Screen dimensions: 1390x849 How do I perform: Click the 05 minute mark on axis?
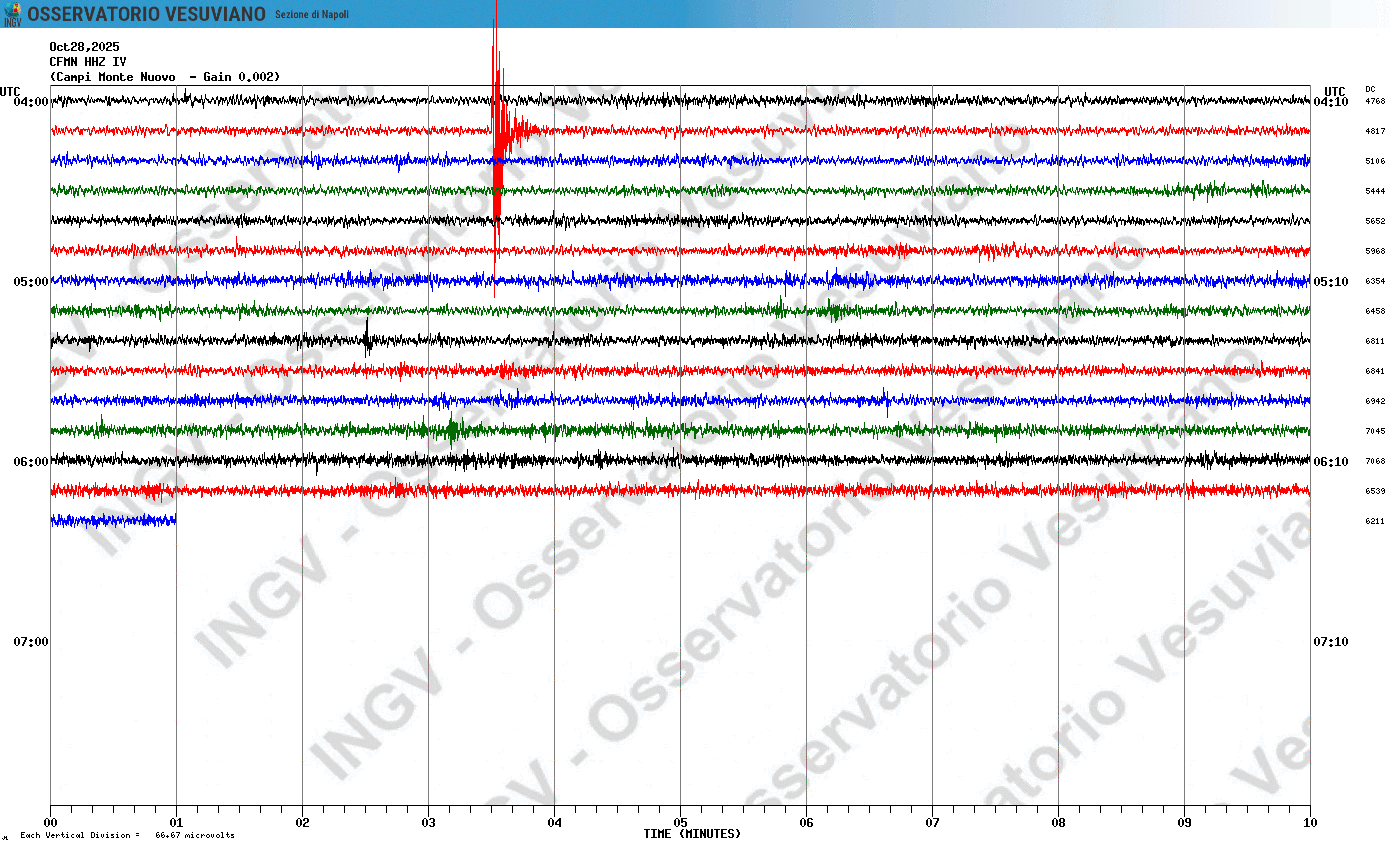[680, 822]
